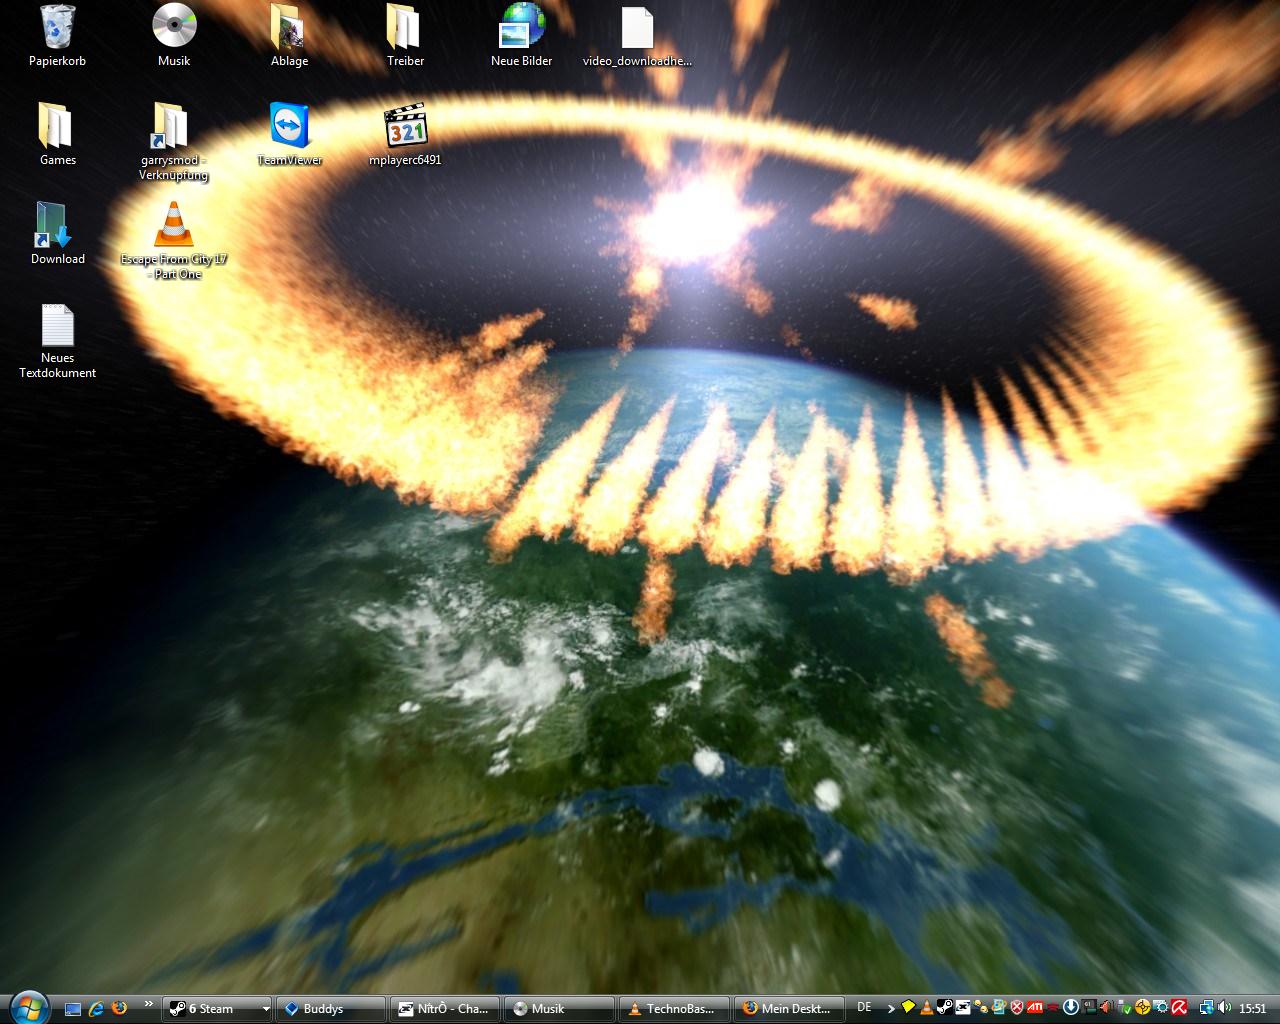The height and width of the screenshot is (1024, 1280).
Task: Show hidden system tray icons arrow
Action: [891, 1008]
